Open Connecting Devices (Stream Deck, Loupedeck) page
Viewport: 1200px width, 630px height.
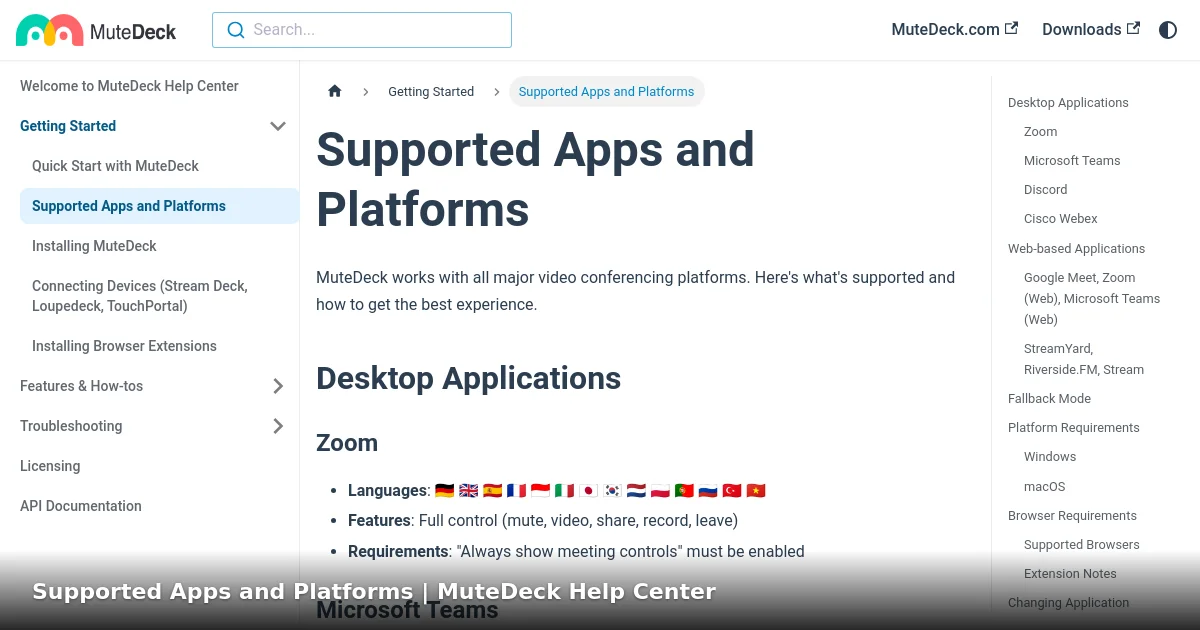click(x=139, y=296)
